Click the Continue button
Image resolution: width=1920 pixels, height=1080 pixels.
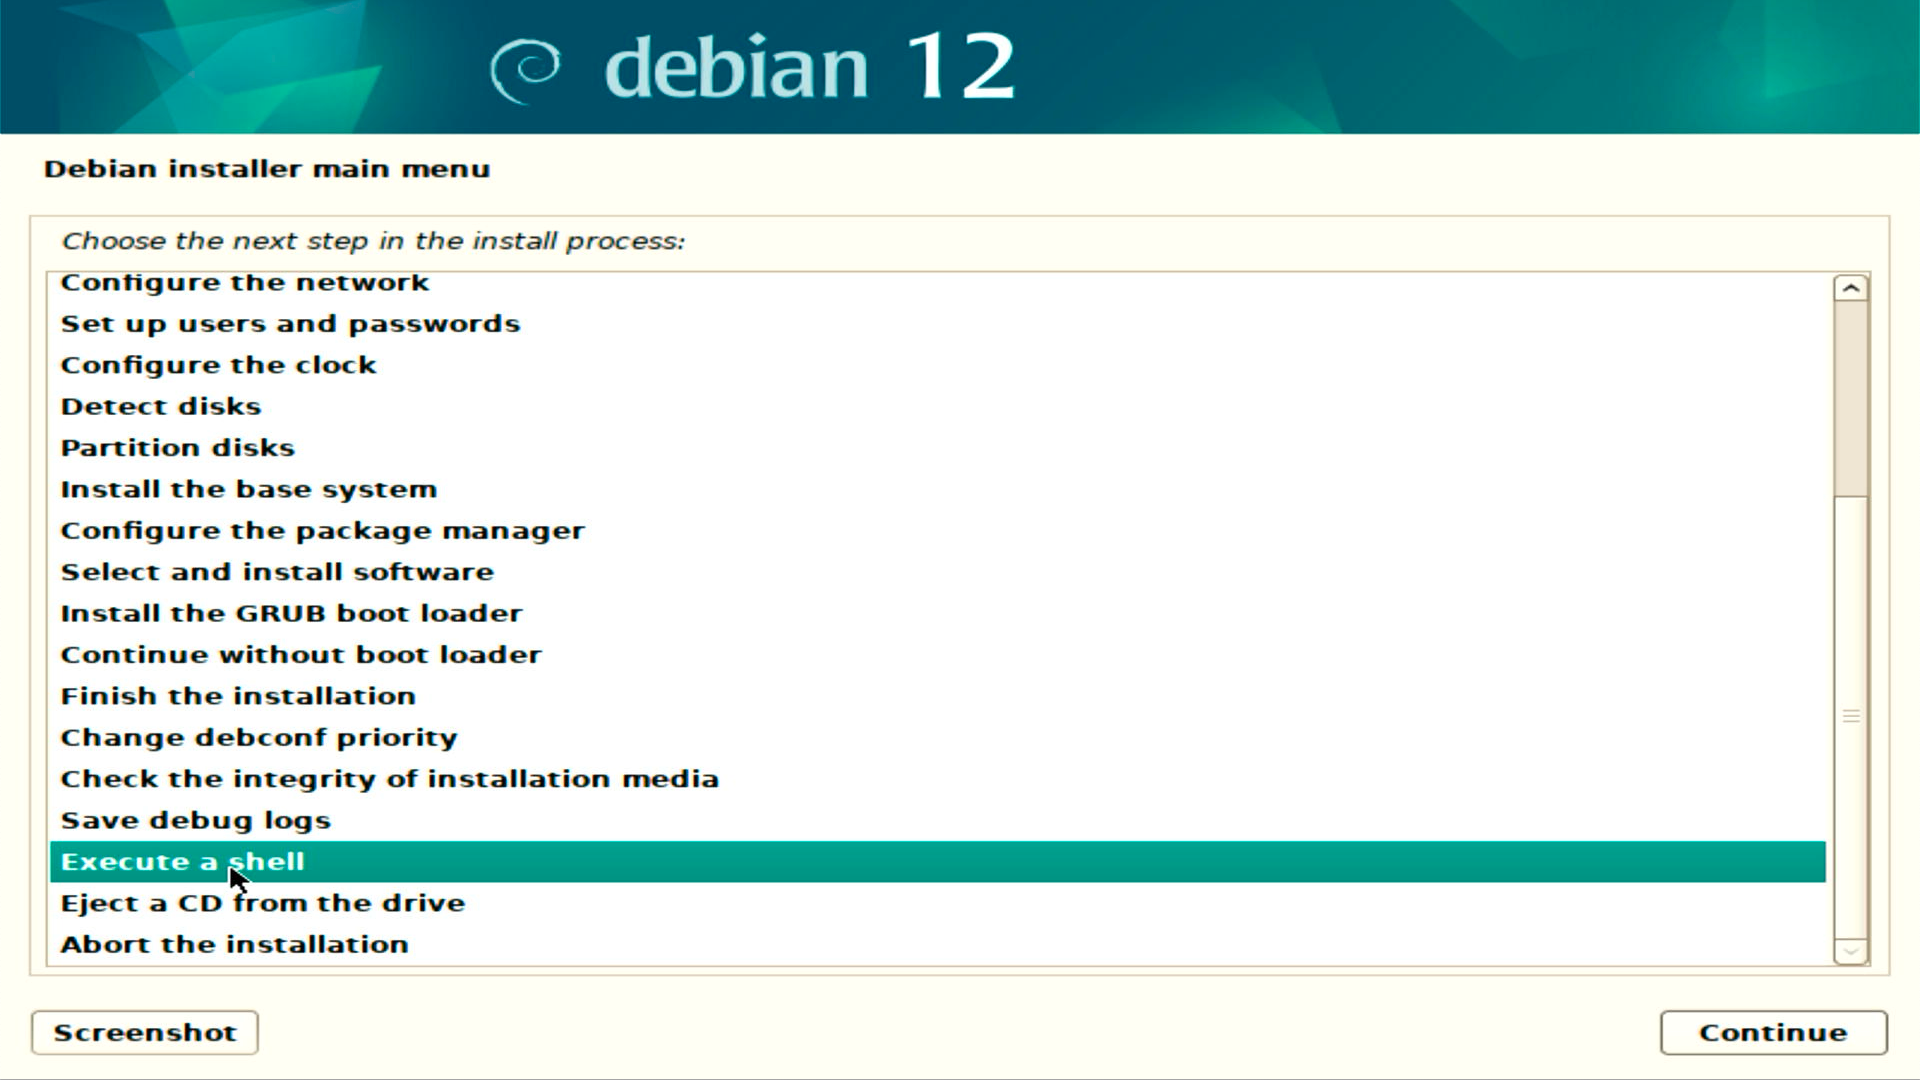point(1772,1031)
